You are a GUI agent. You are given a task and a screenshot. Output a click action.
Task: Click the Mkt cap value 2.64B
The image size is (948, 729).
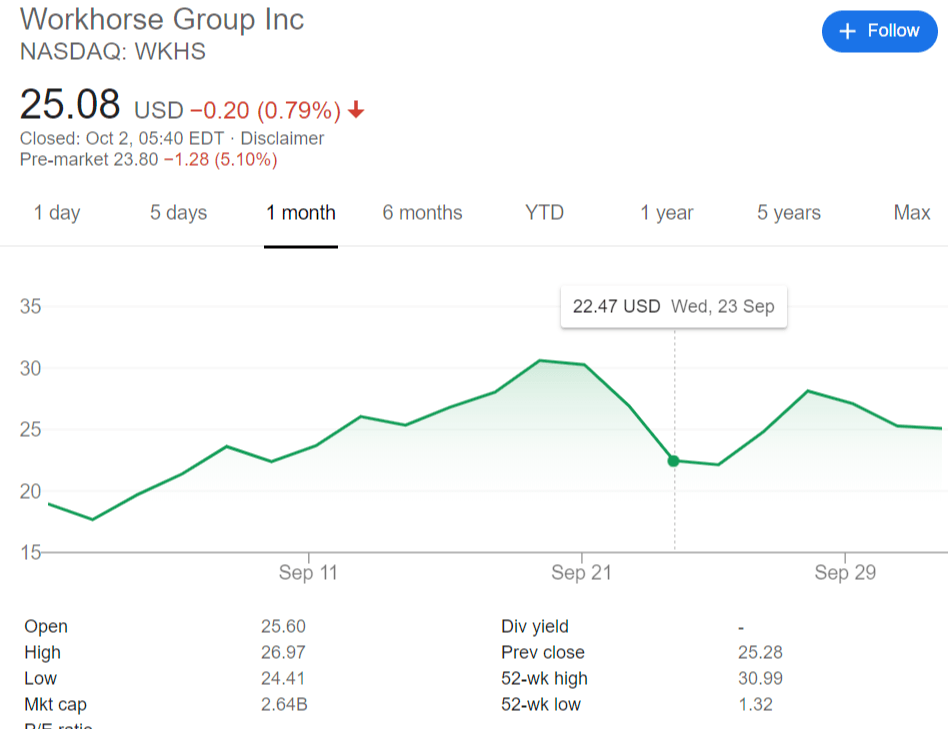[x=284, y=704]
